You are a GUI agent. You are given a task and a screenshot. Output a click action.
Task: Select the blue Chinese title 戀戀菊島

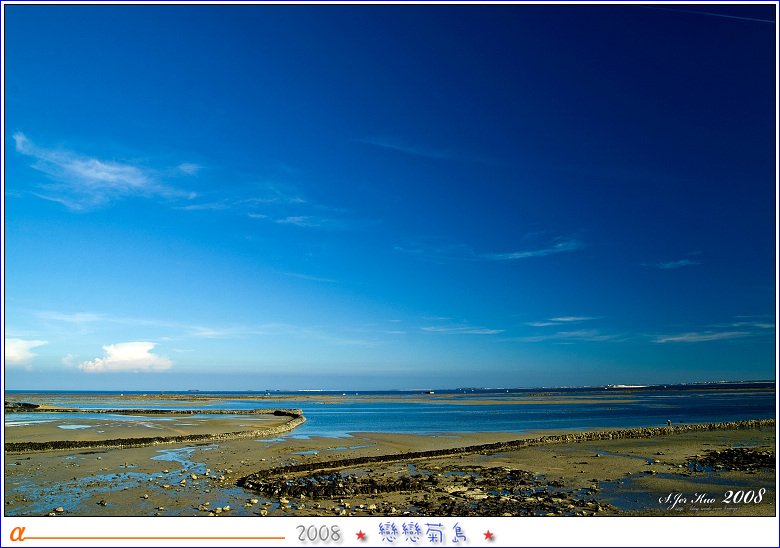click(424, 533)
